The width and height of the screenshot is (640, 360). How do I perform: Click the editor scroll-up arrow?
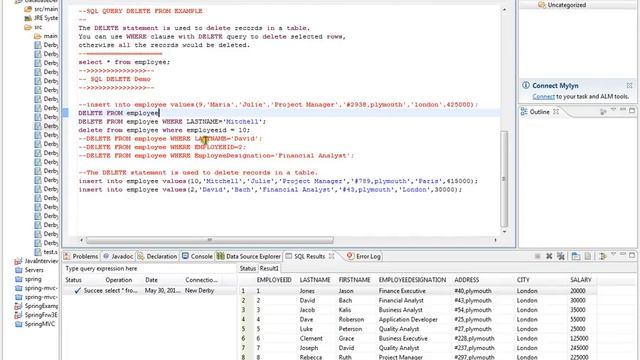504,9
